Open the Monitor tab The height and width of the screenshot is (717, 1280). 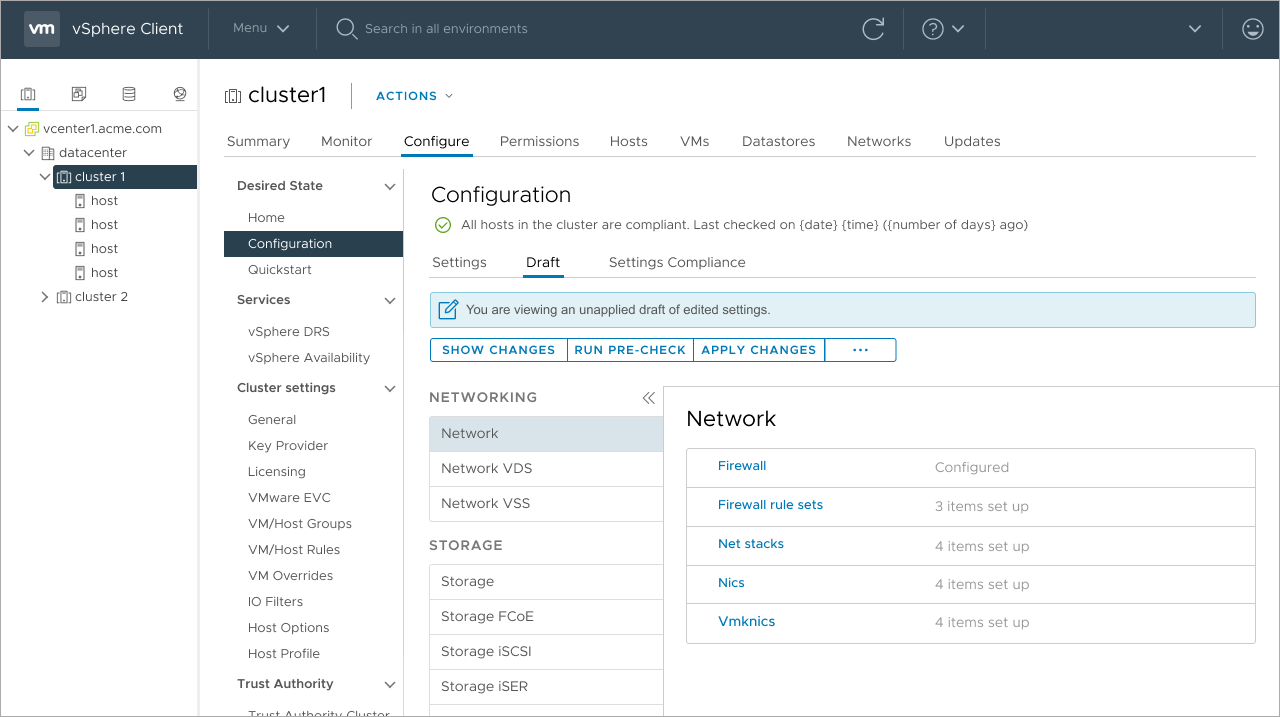[346, 141]
